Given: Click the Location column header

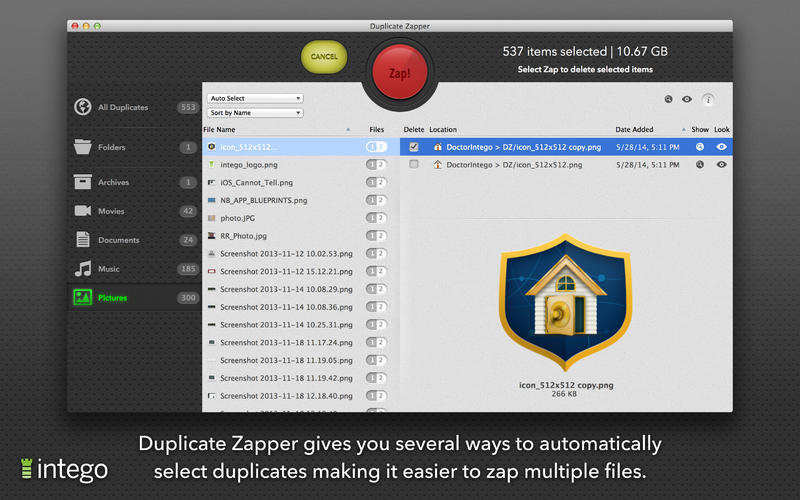Looking at the screenshot, I should click(x=443, y=130).
